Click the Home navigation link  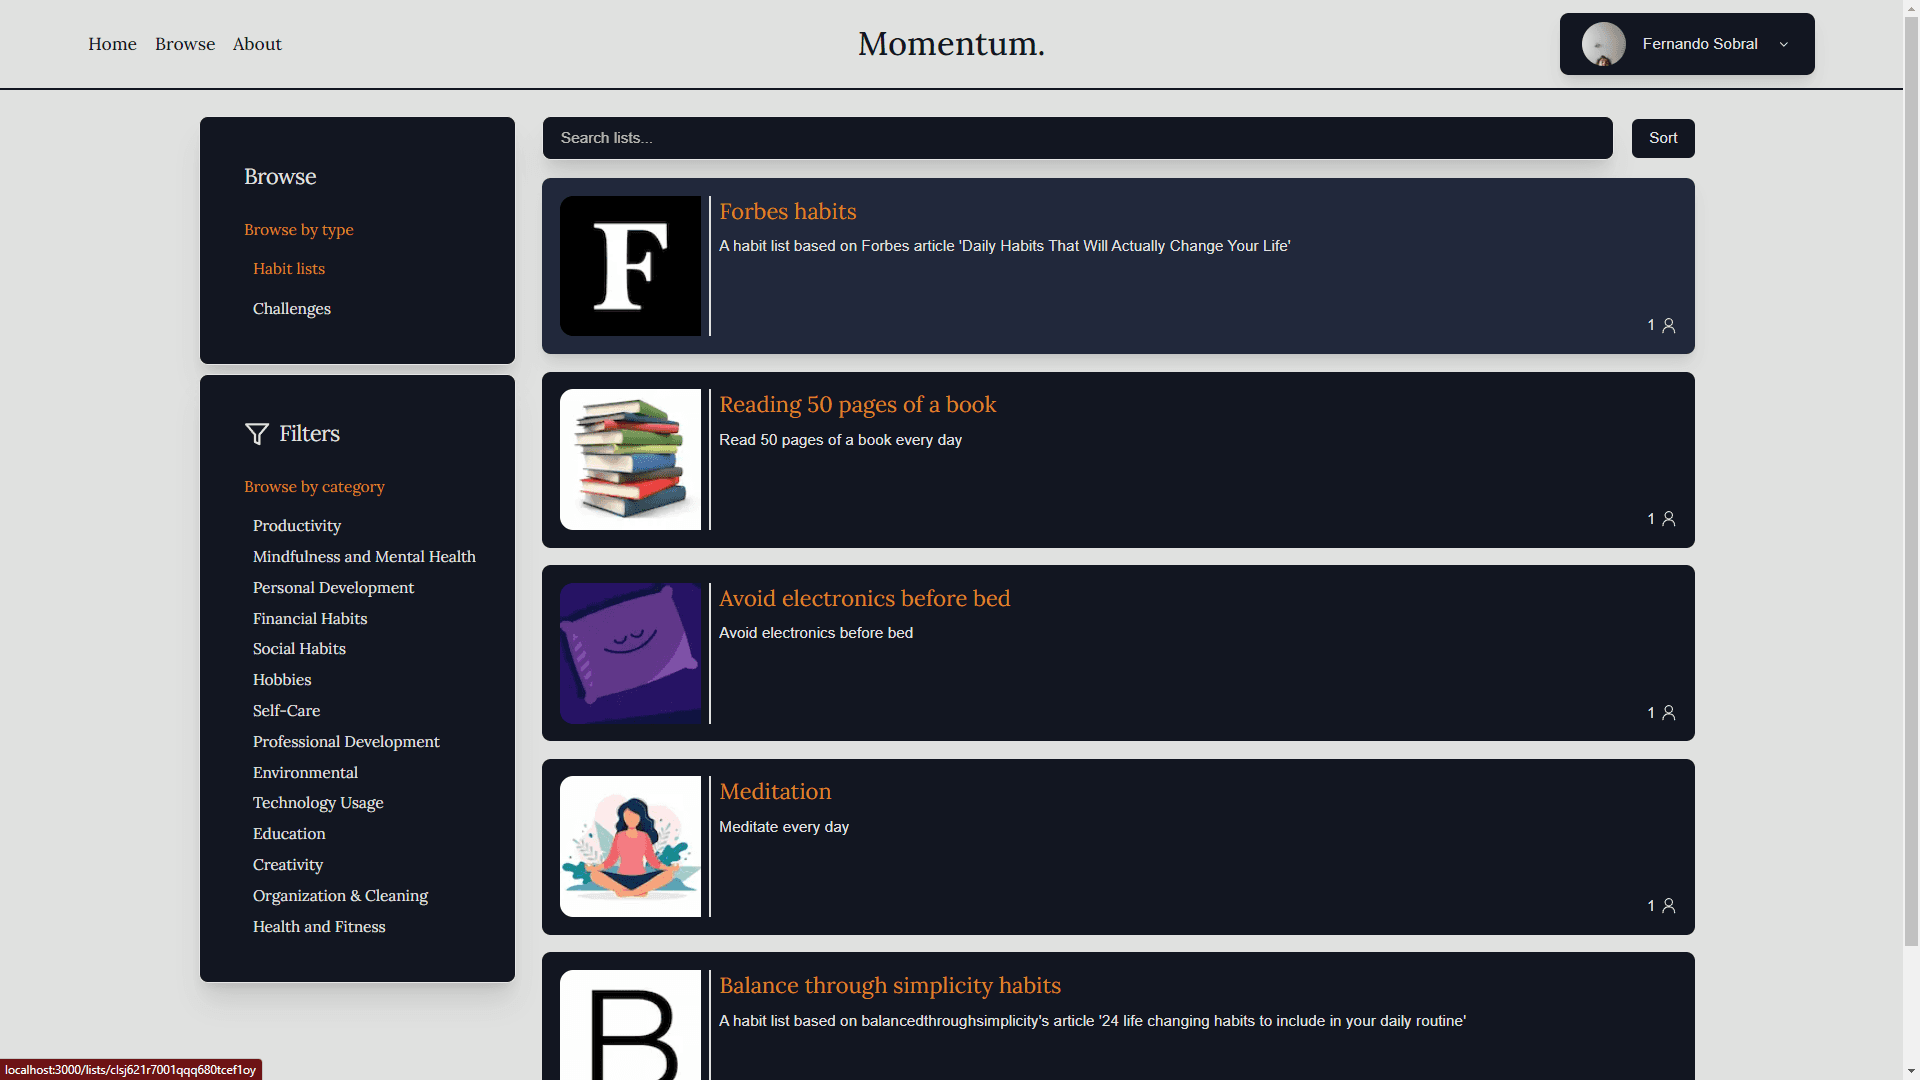click(112, 44)
